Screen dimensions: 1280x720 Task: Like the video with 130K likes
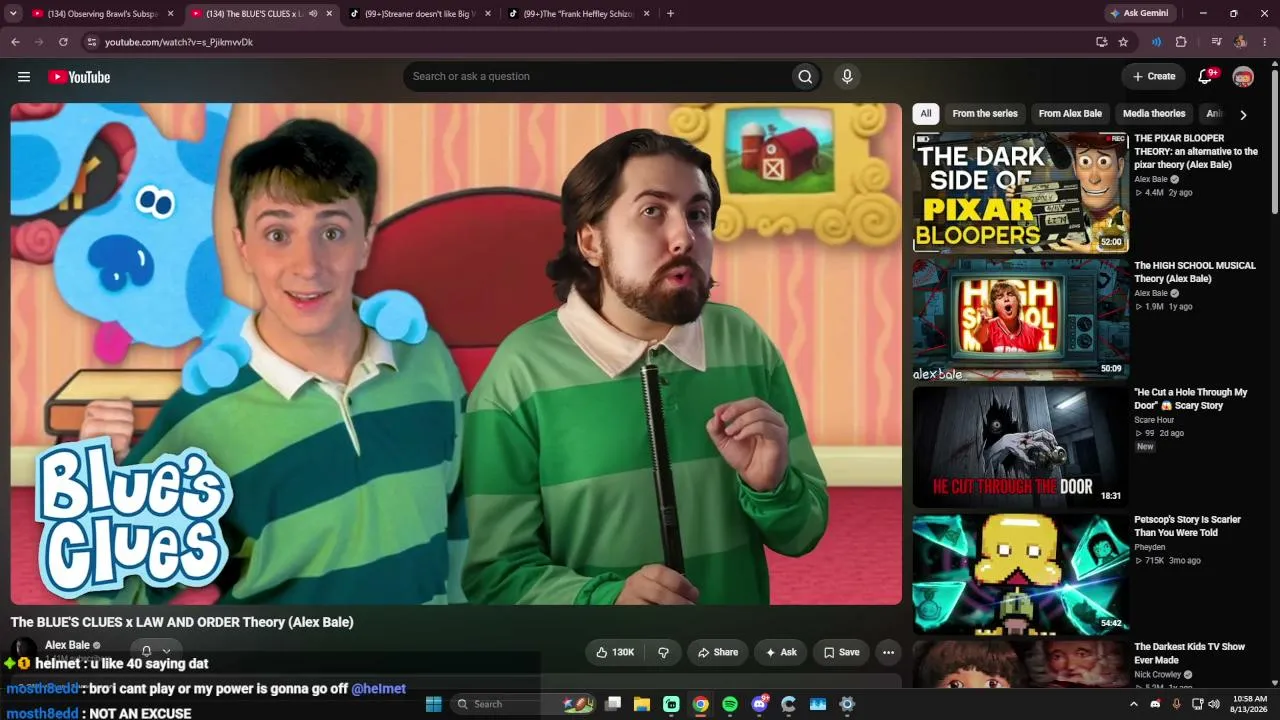615,653
